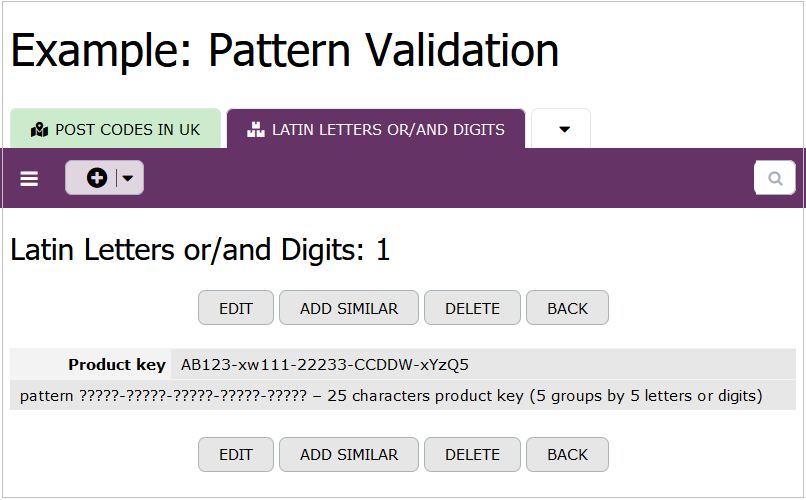Open the more-tabs caret dropdown
The image size is (806, 500).
pyautogui.click(x=564, y=130)
